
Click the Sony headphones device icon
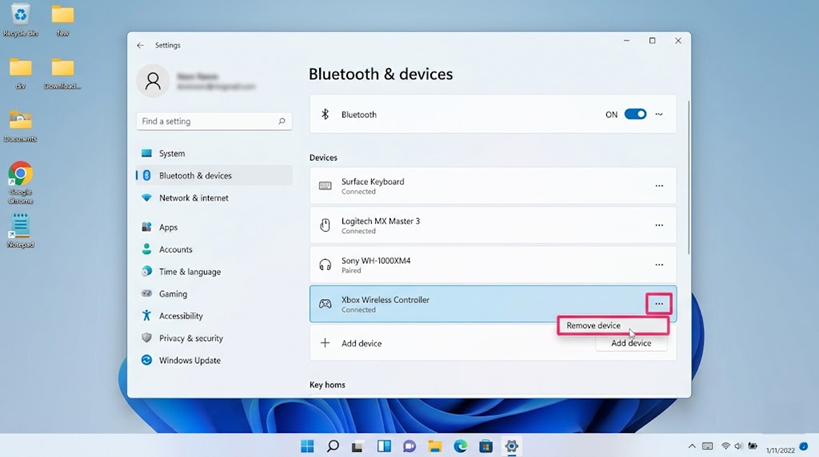click(325, 265)
